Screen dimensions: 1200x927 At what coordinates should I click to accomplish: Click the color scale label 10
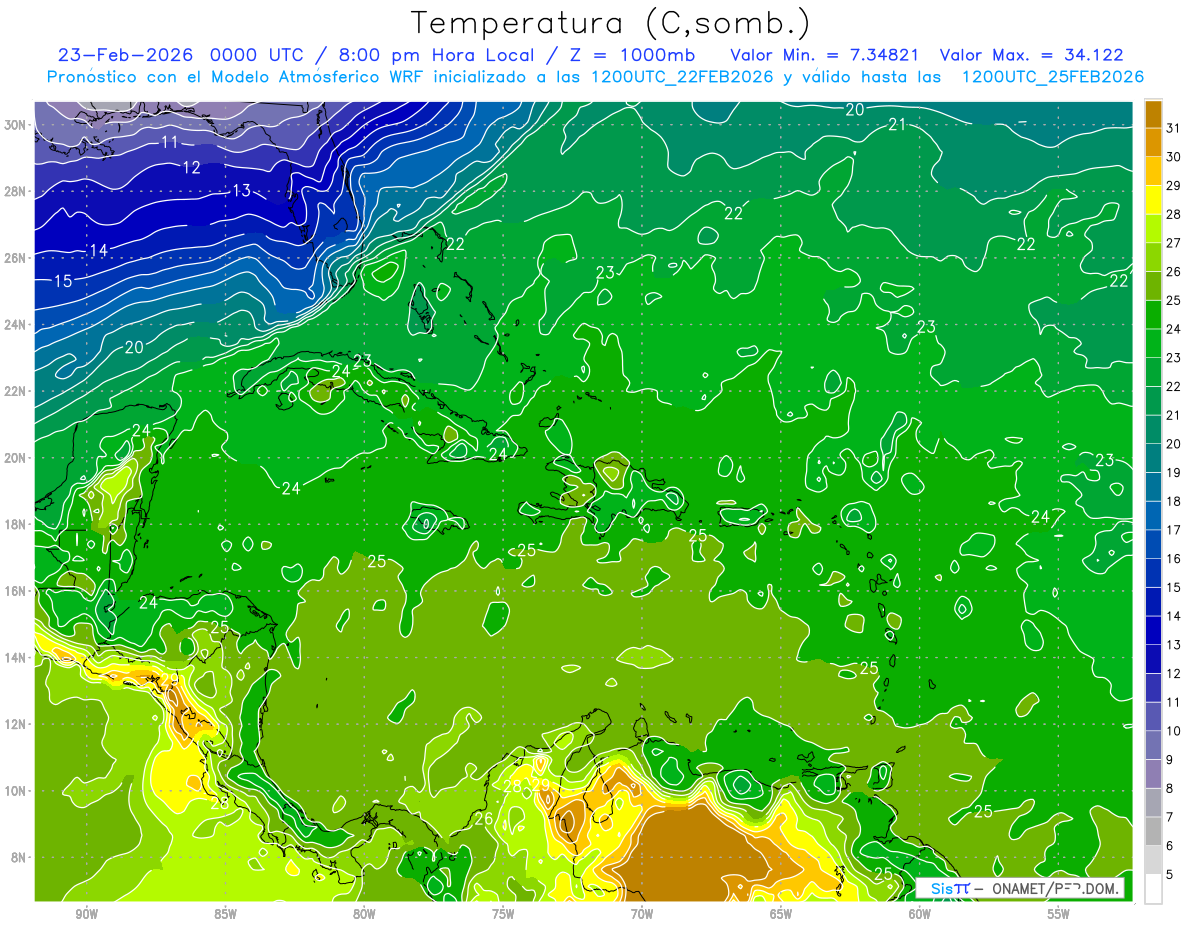pyautogui.click(x=1174, y=731)
